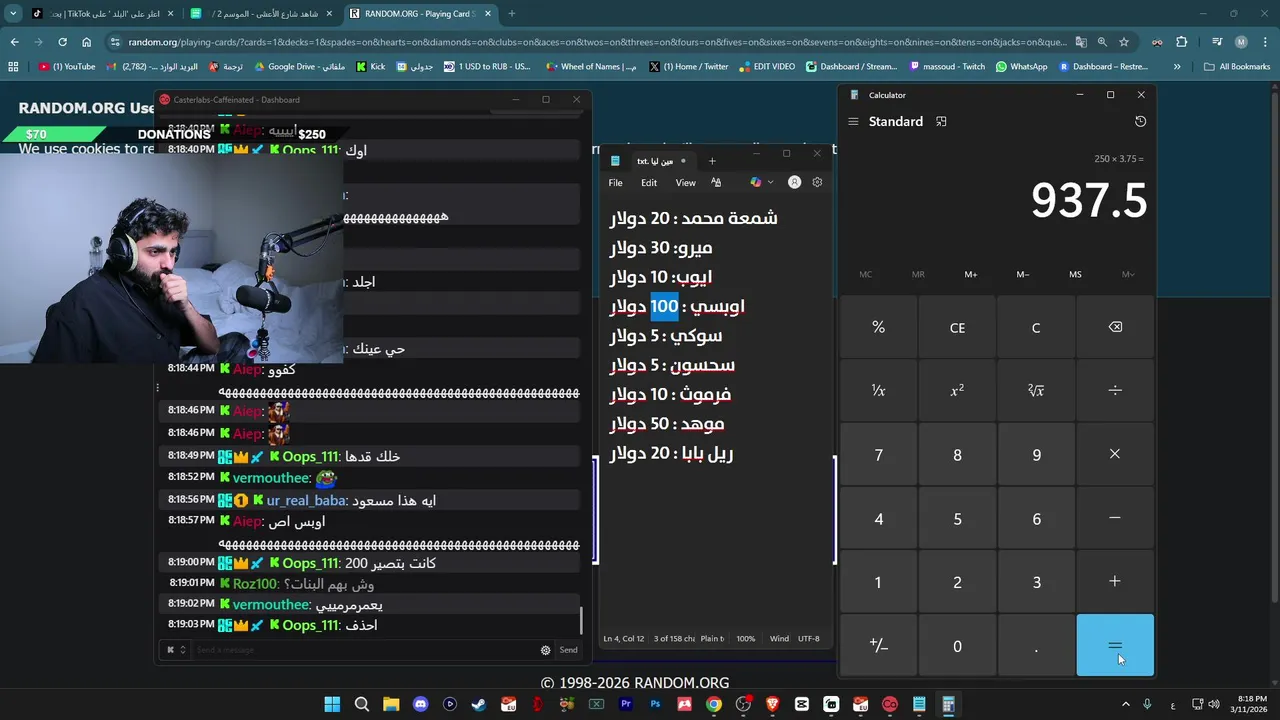
Task: Click the plus/minus sign key
Action: (x=878, y=646)
